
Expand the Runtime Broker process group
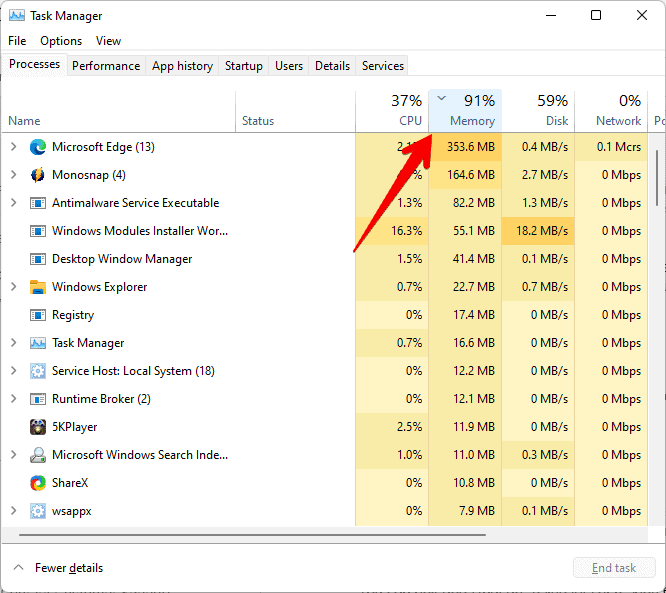[13, 399]
